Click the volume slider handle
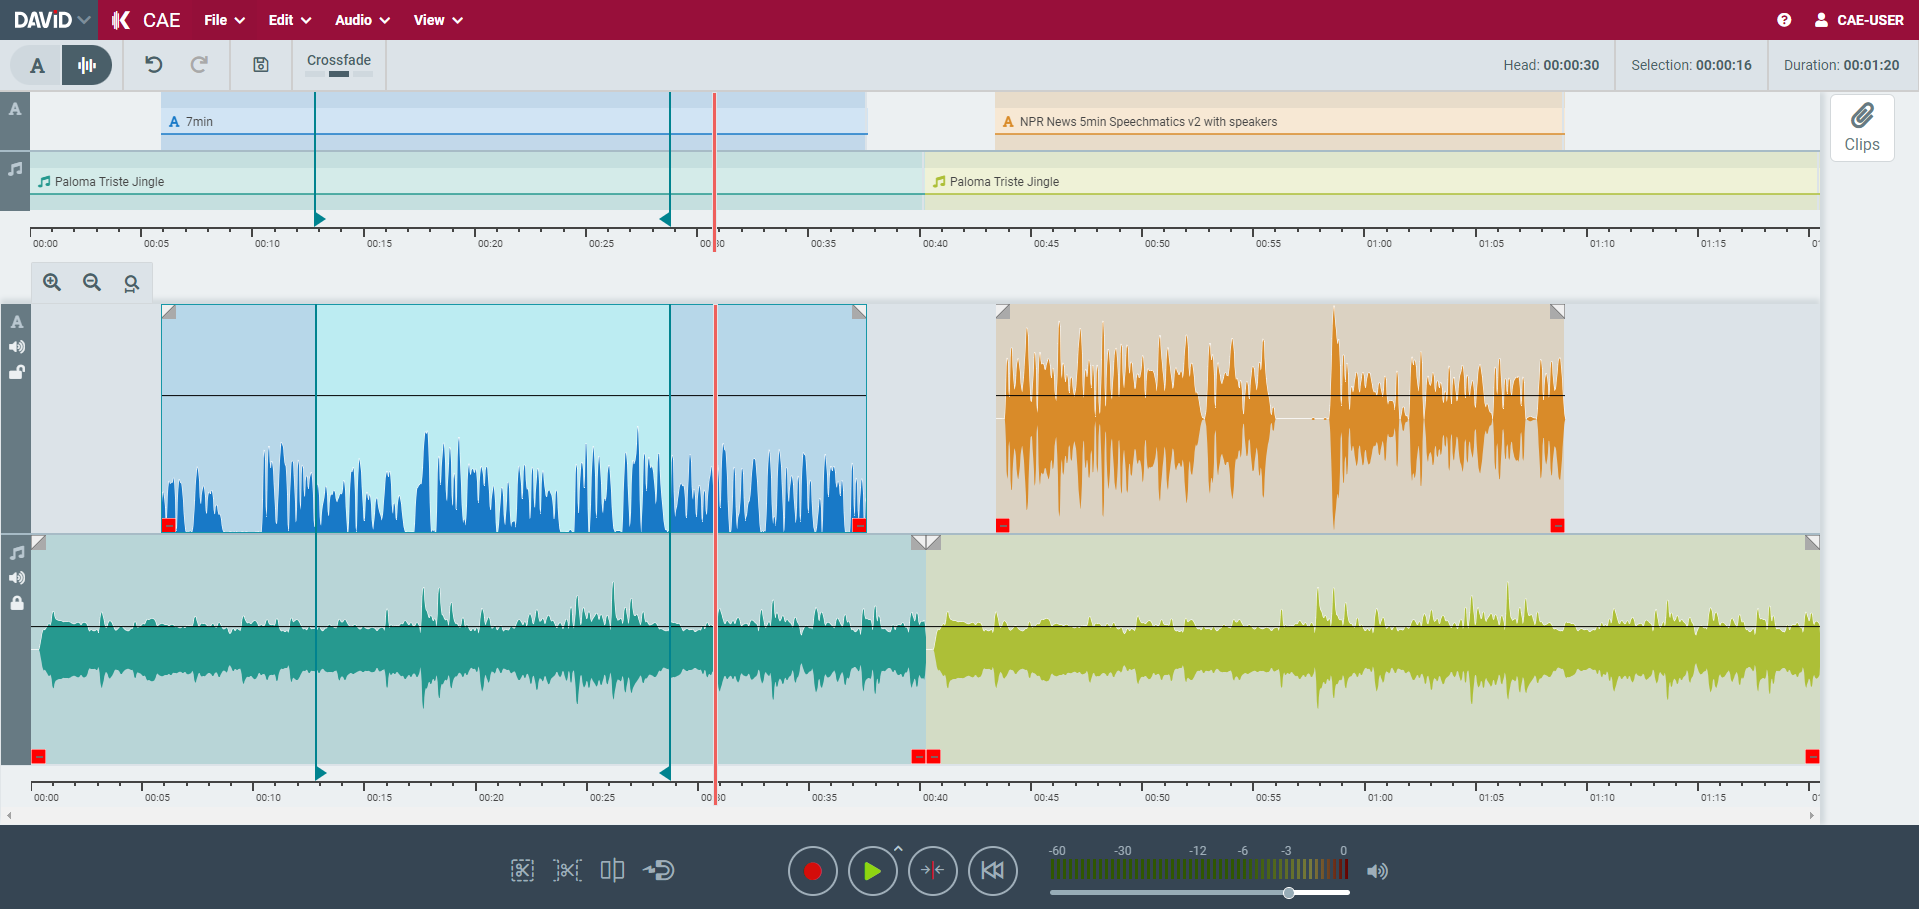The image size is (1919, 909). tap(1289, 893)
